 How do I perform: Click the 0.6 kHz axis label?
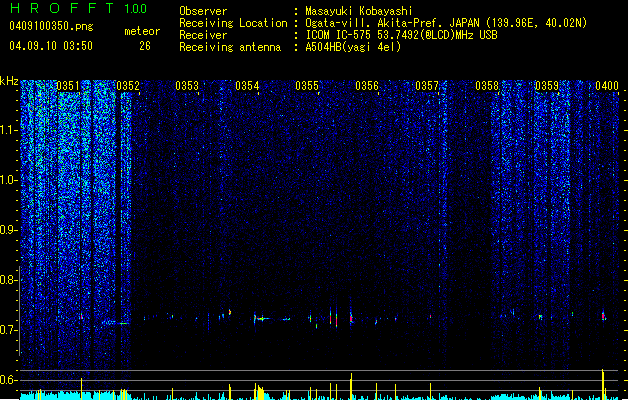(8, 380)
